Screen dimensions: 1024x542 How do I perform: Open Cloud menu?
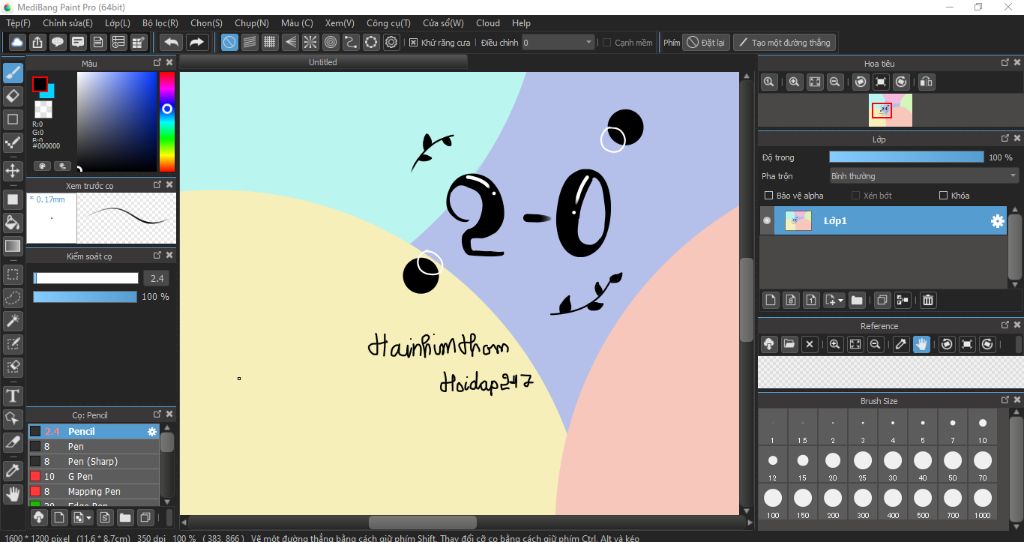tap(488, 23)
